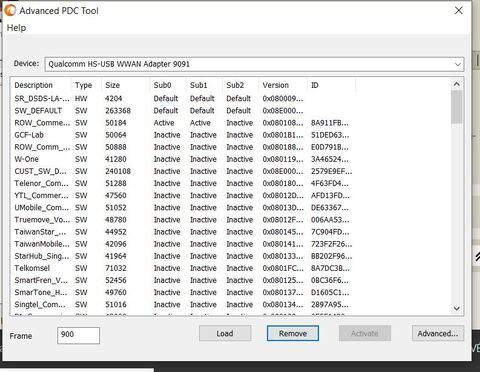Select the Telkomsel row
The width and height of the screenshot is (480, 372).
[183, 268]
